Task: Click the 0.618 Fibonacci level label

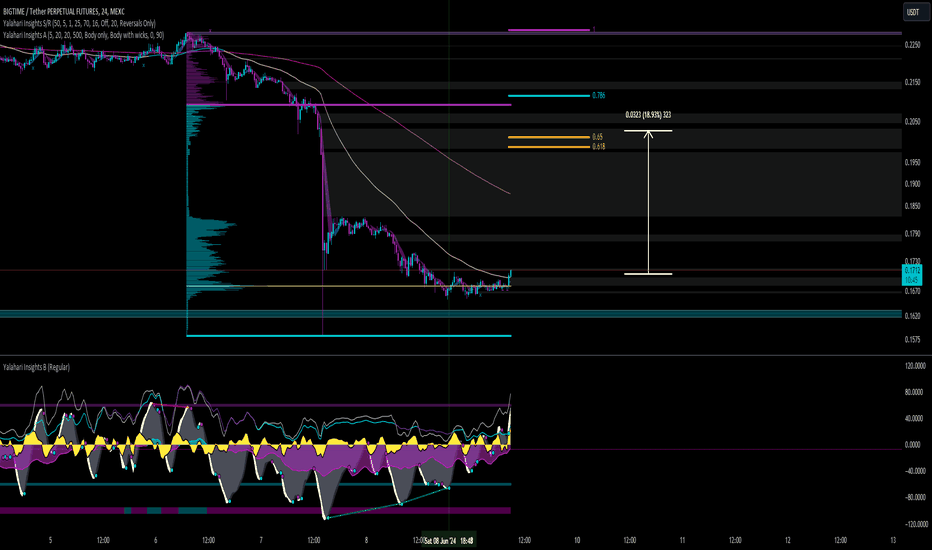Action: [599, 146]
